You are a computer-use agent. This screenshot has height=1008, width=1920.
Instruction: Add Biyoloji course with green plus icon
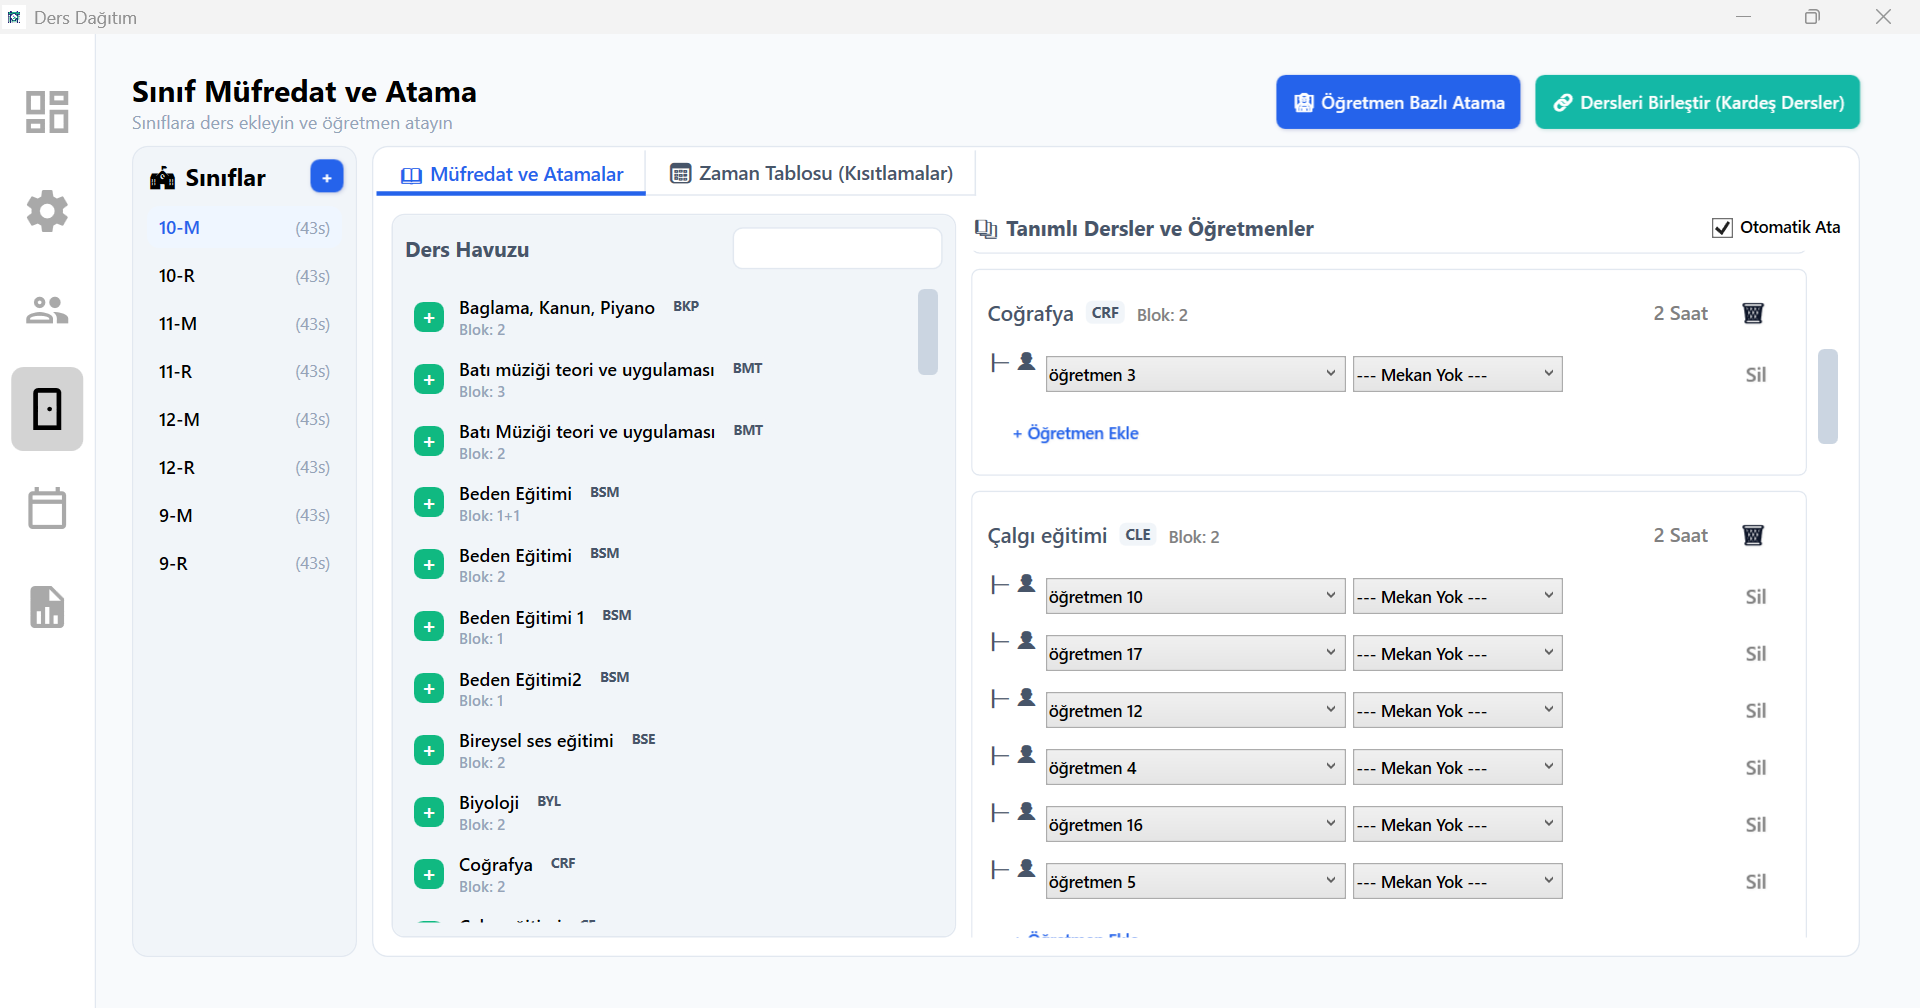[429, 812]
